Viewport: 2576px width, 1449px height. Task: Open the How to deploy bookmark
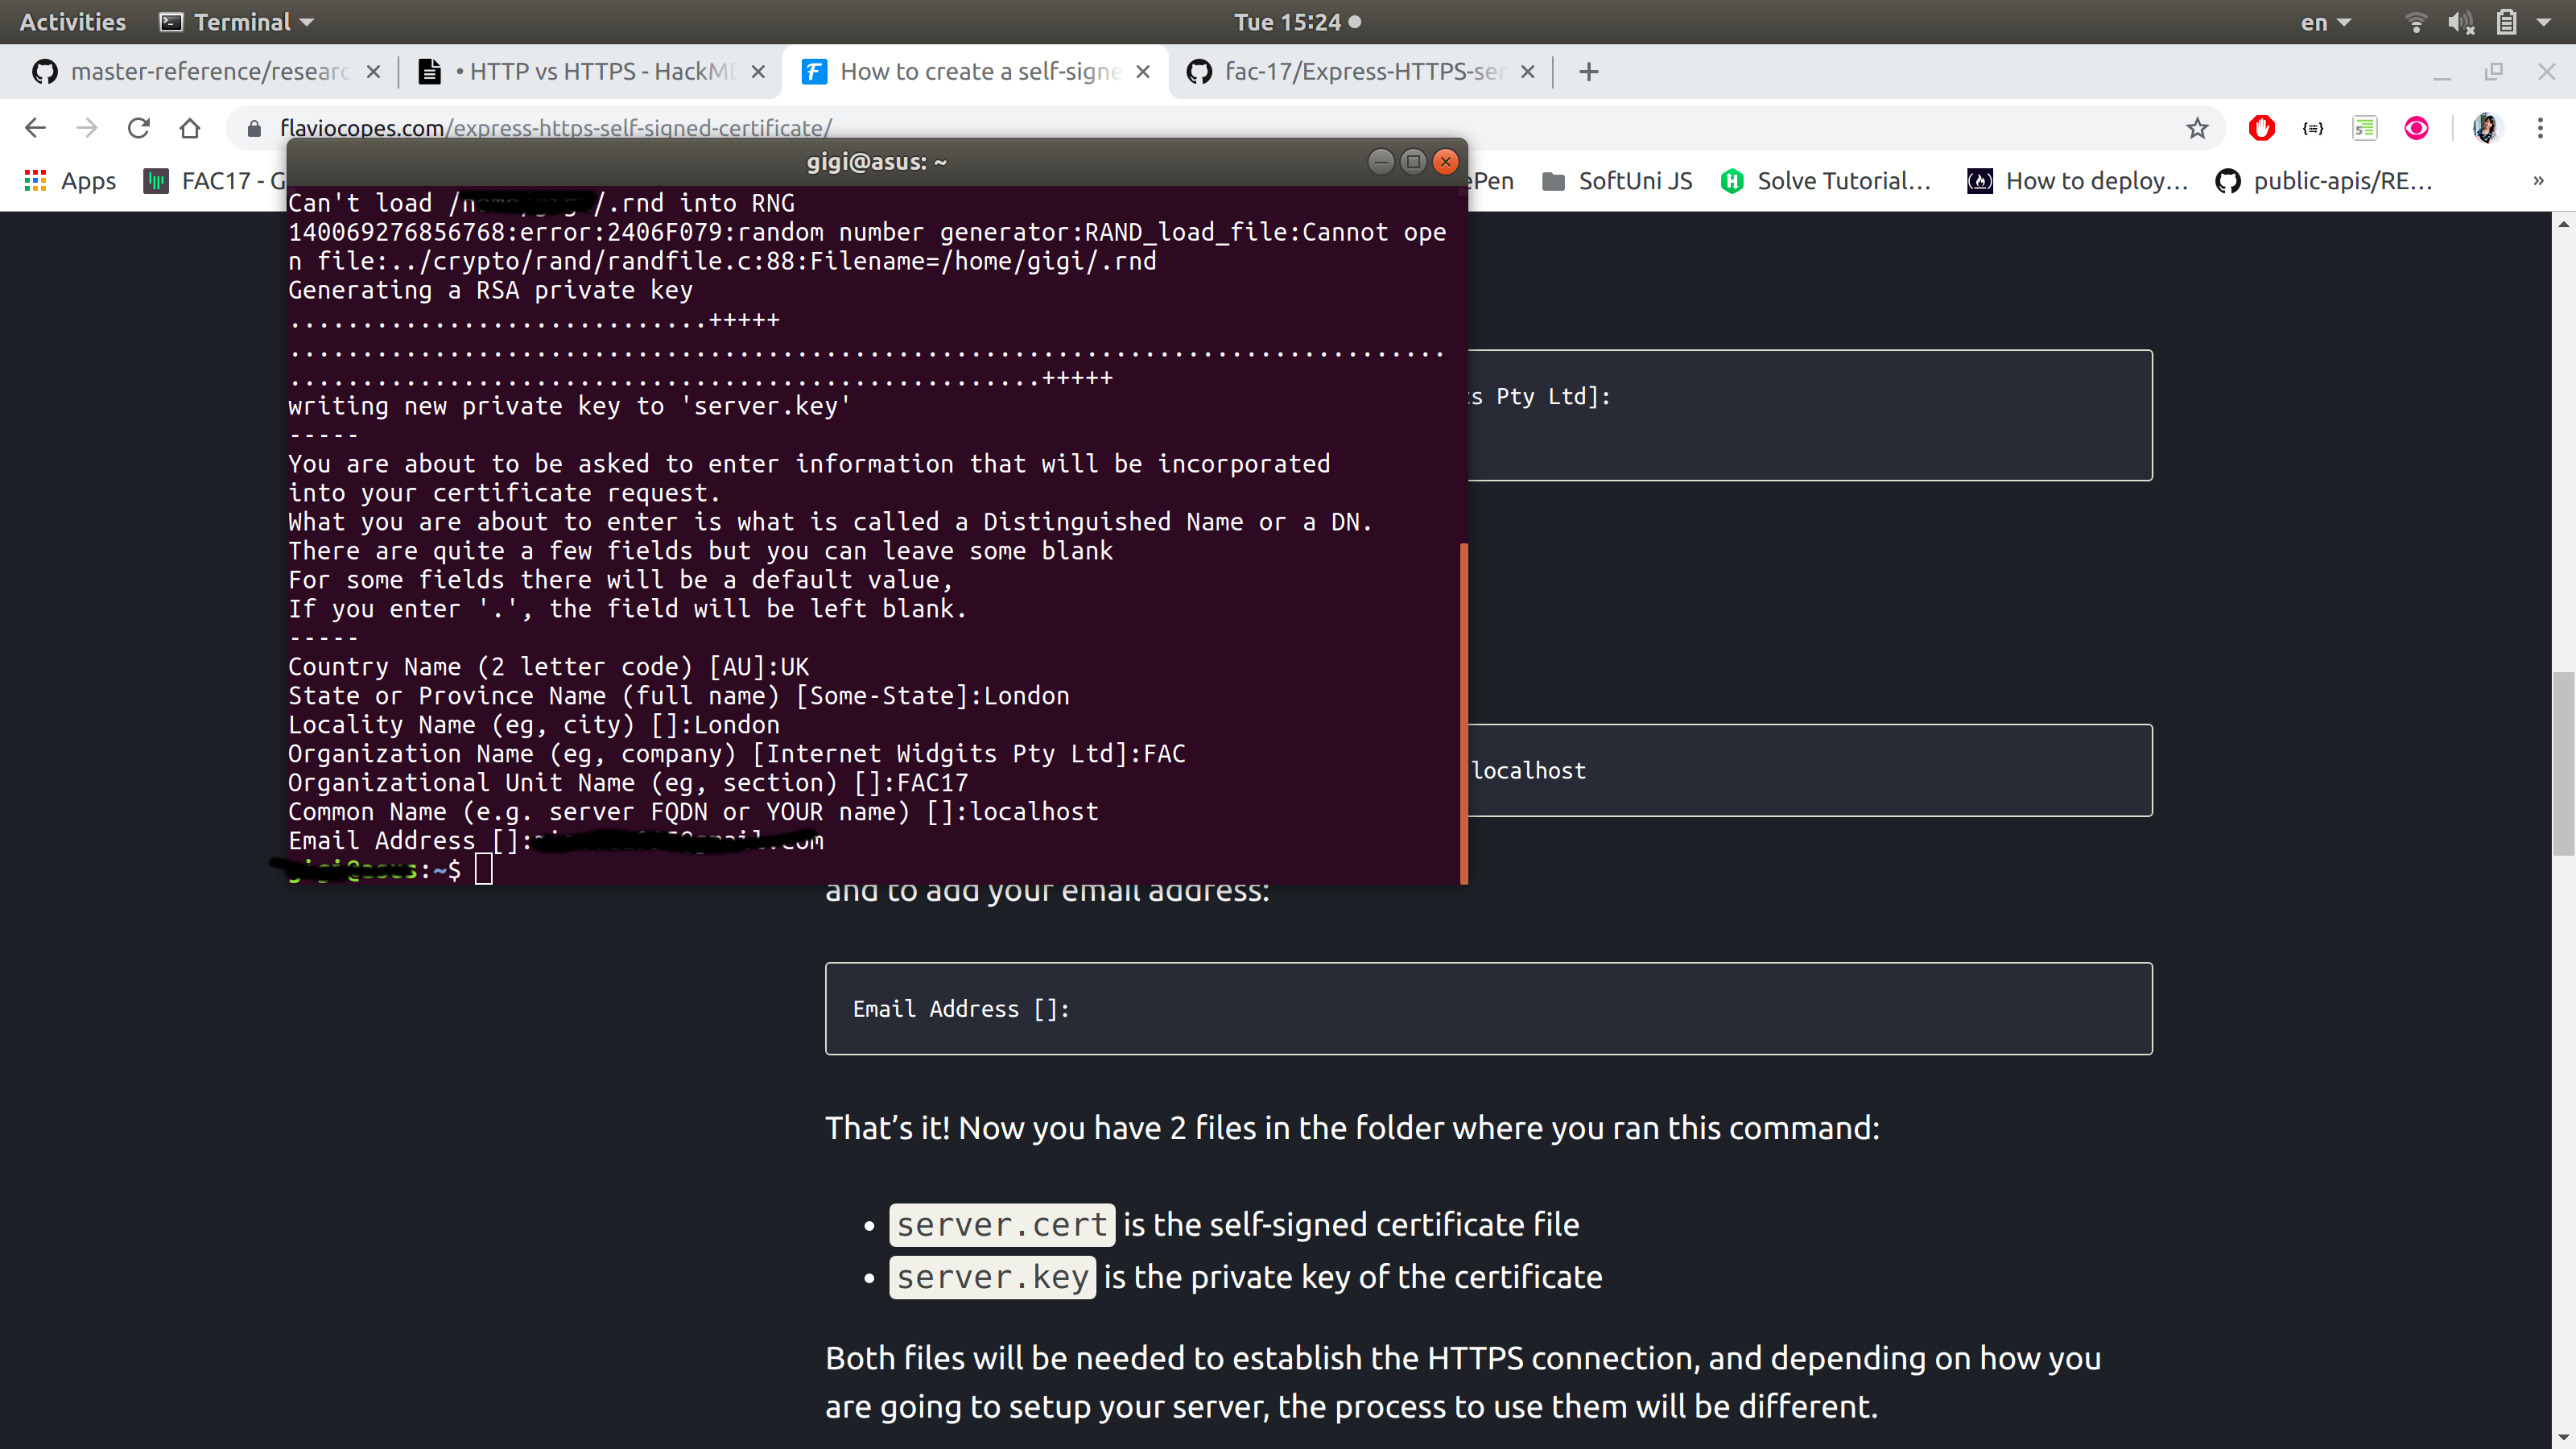tap(2078, 181)
